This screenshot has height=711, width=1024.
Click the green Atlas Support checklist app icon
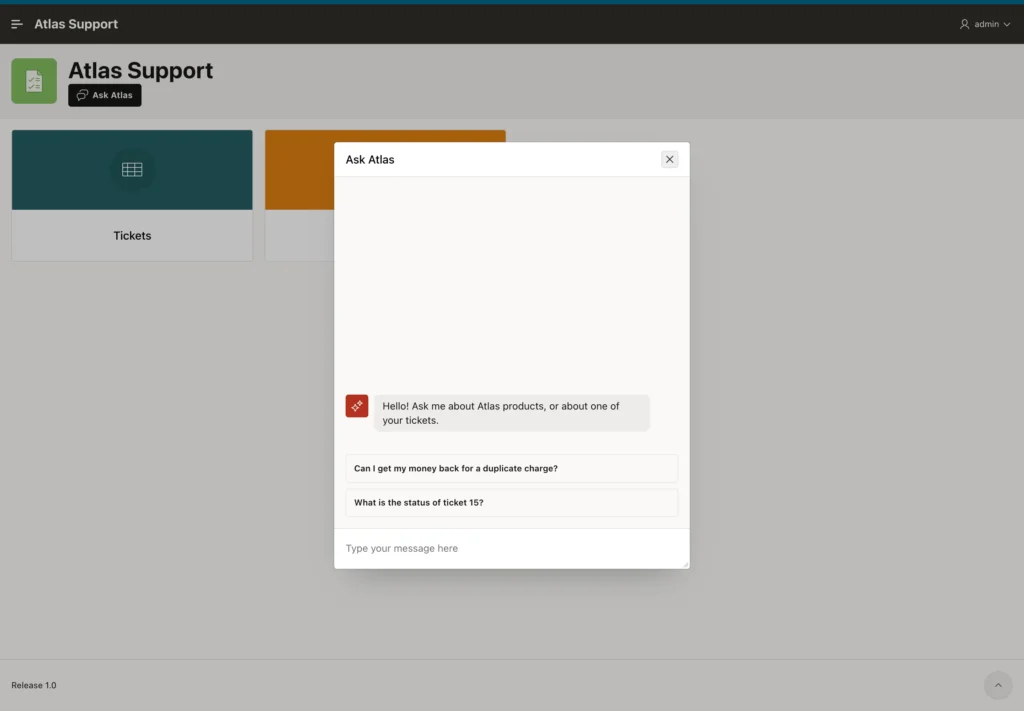click(34, 81)
